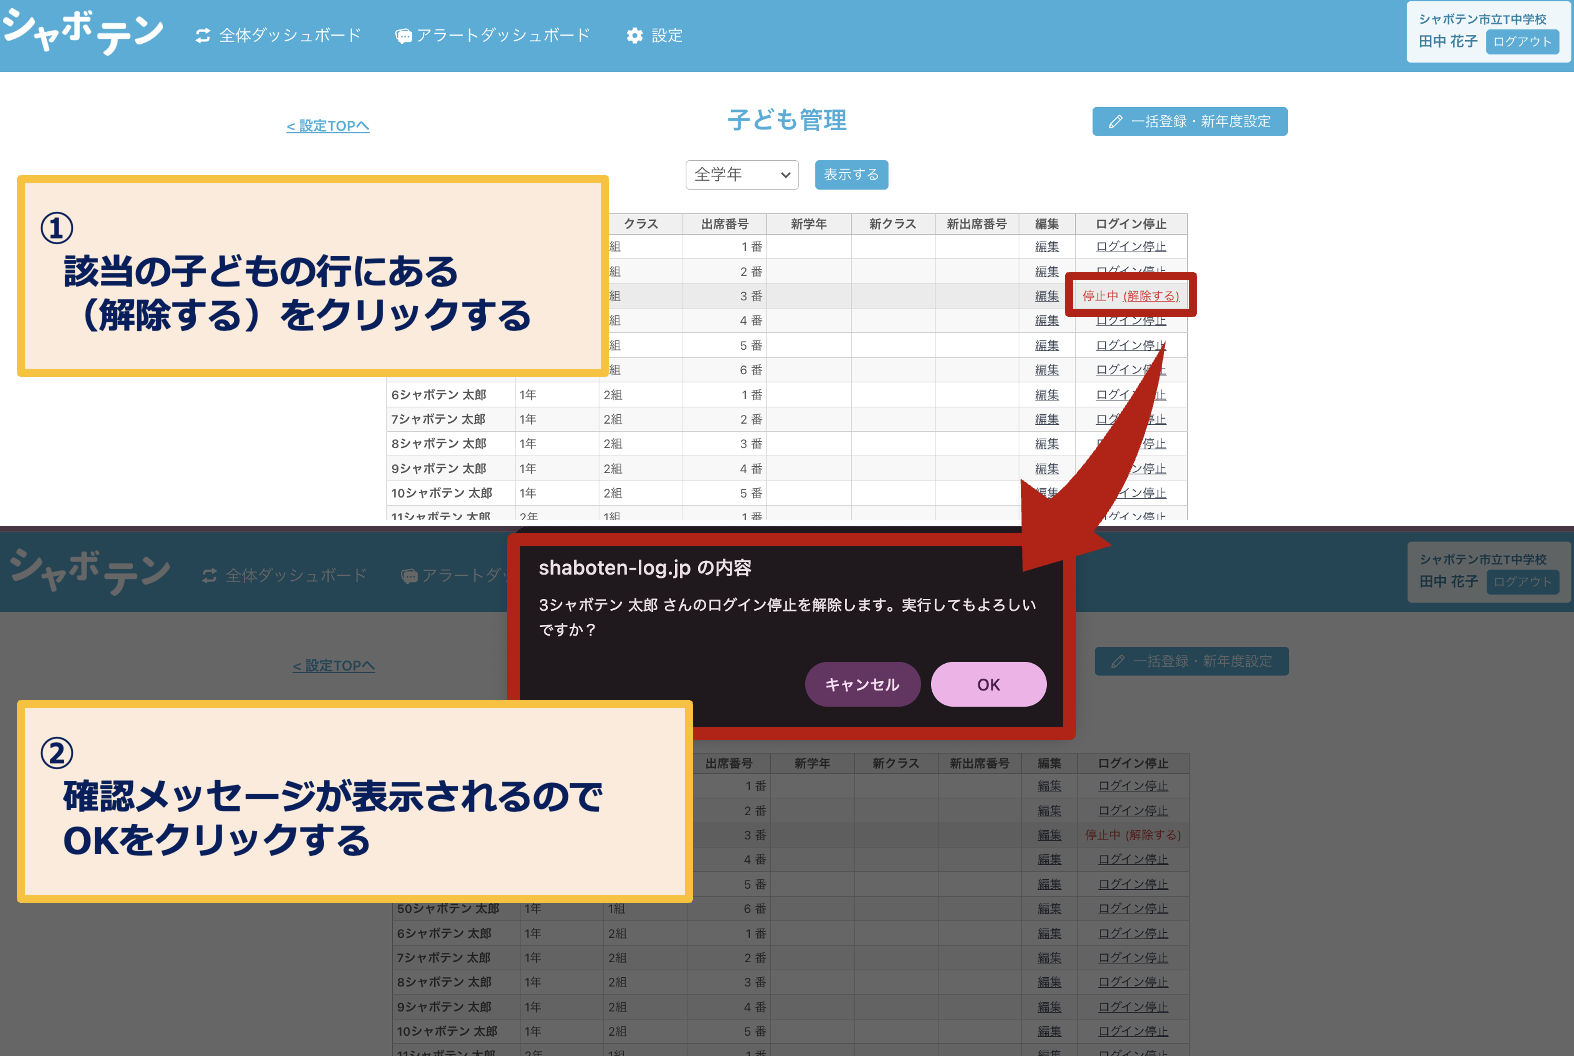Click dialog message about 3シャボテン 太郎
The height and width of the screenshot is (1056, 1574).
pos(787,617)
